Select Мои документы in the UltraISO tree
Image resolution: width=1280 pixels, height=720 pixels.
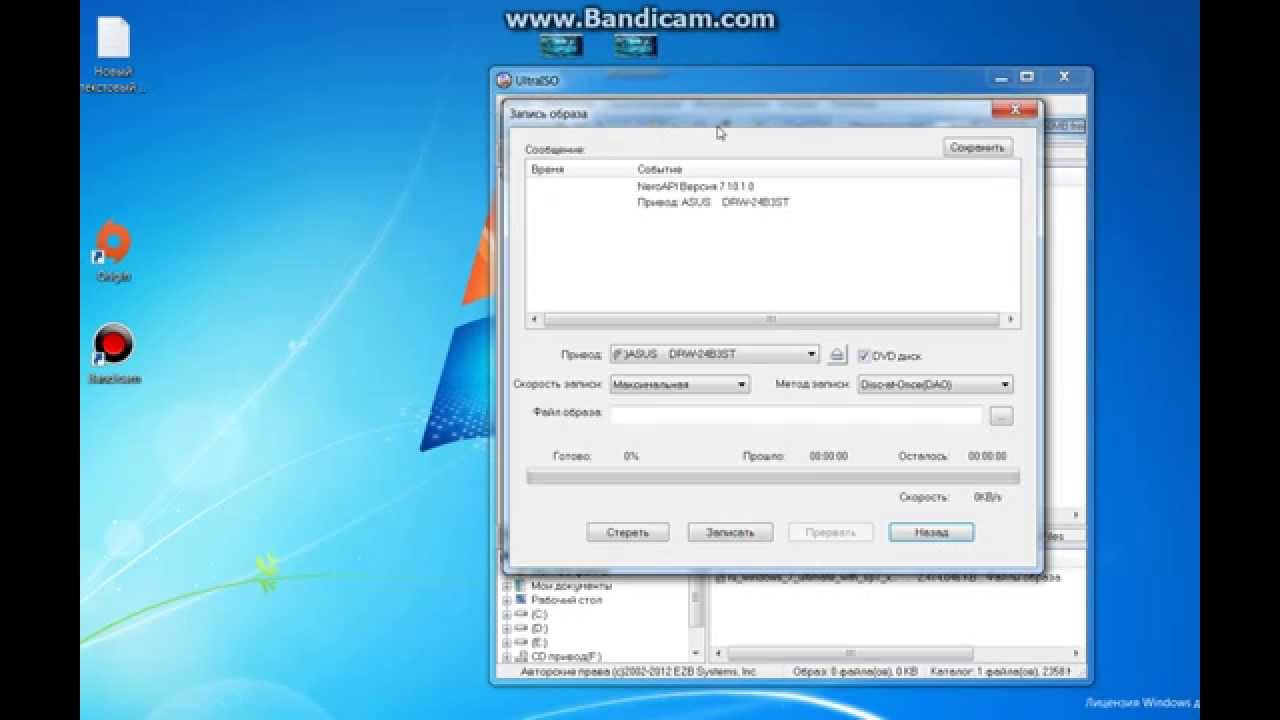point(571,586)
